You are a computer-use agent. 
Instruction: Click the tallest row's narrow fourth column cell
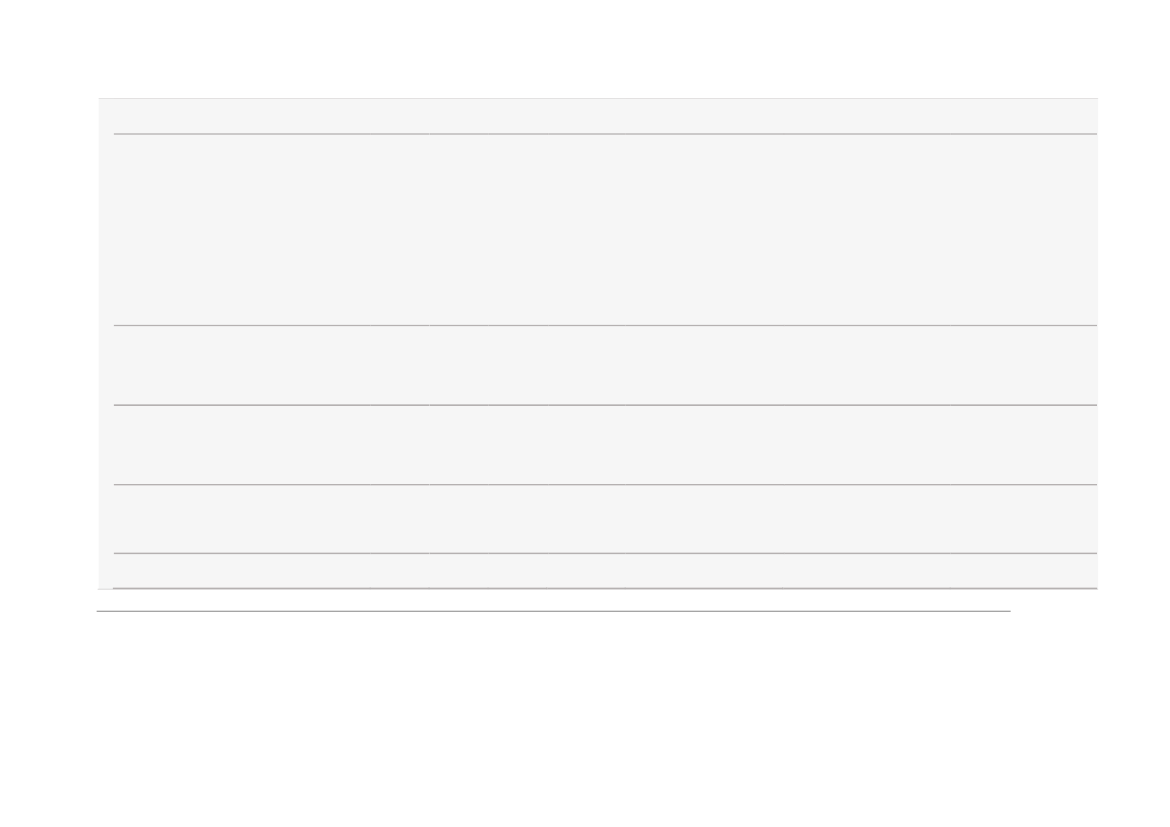518,230
